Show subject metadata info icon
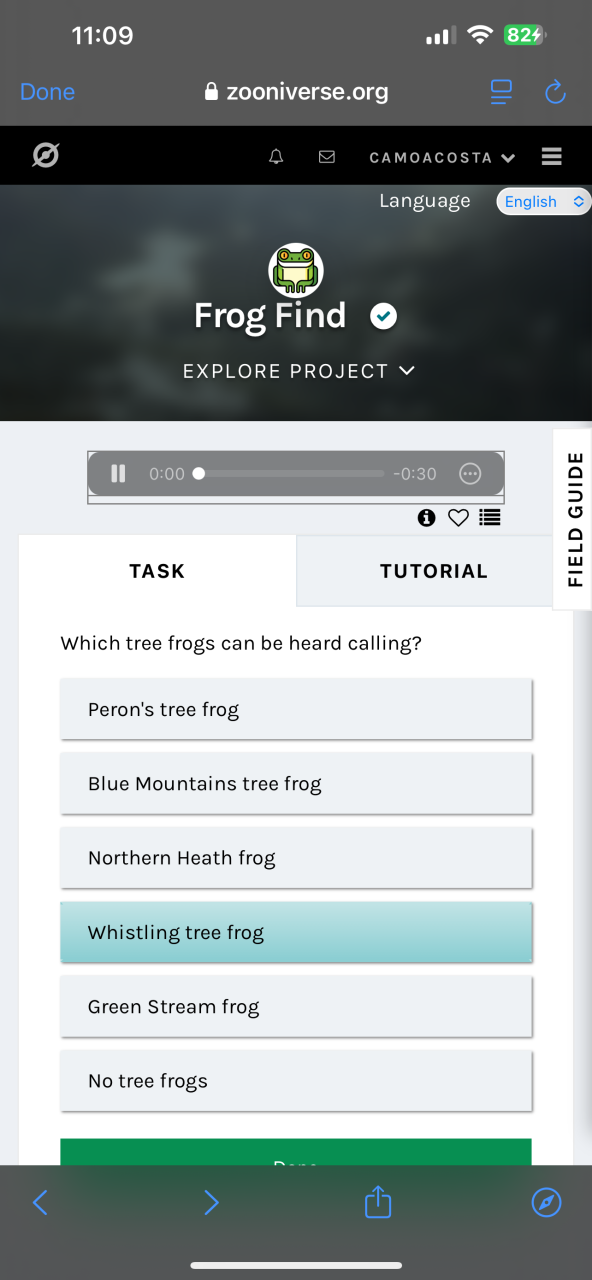 point(427,517)
